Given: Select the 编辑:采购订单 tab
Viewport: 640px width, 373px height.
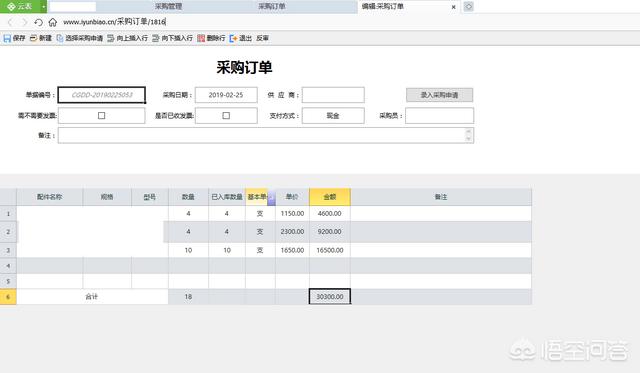Looking at the screenshot, I should (383, 7).
